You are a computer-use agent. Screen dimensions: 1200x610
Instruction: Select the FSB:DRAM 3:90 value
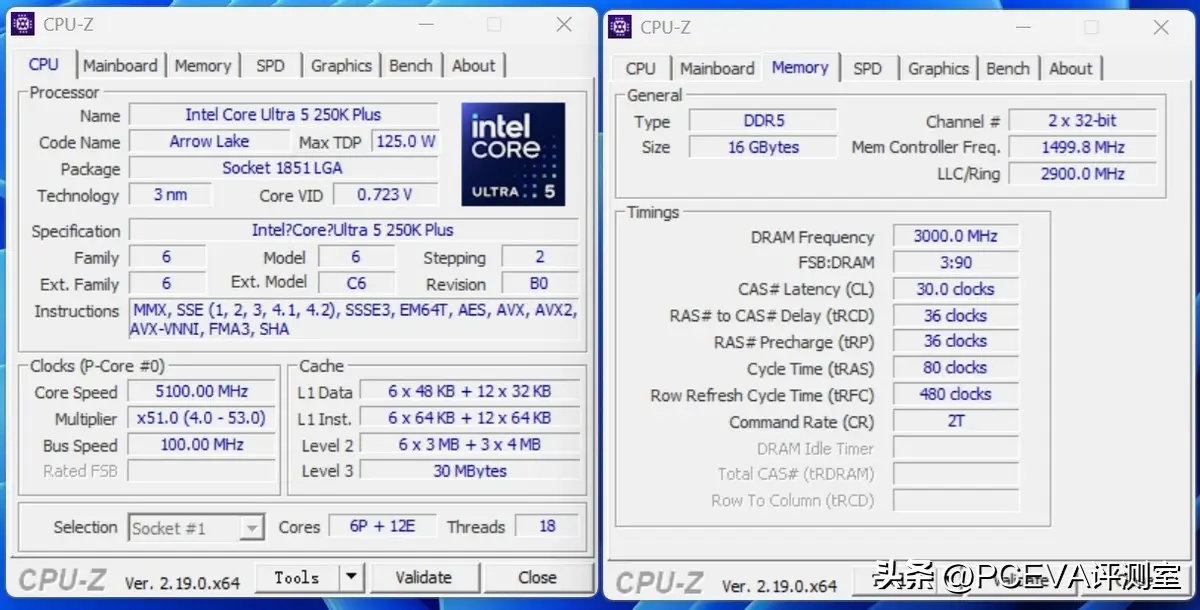(955, 263)
